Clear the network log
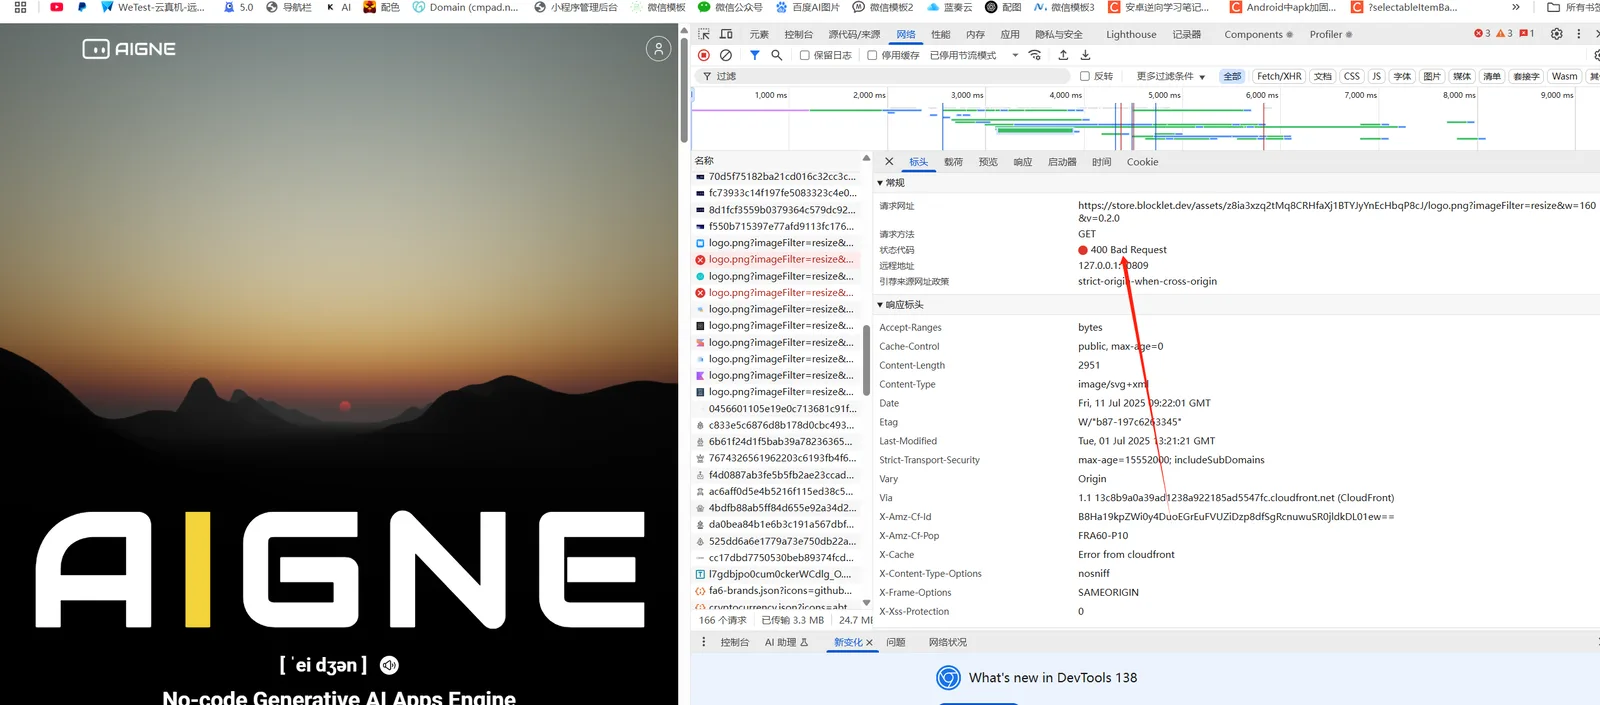Screen dimensions: 1600x705 tap(726, 55)
